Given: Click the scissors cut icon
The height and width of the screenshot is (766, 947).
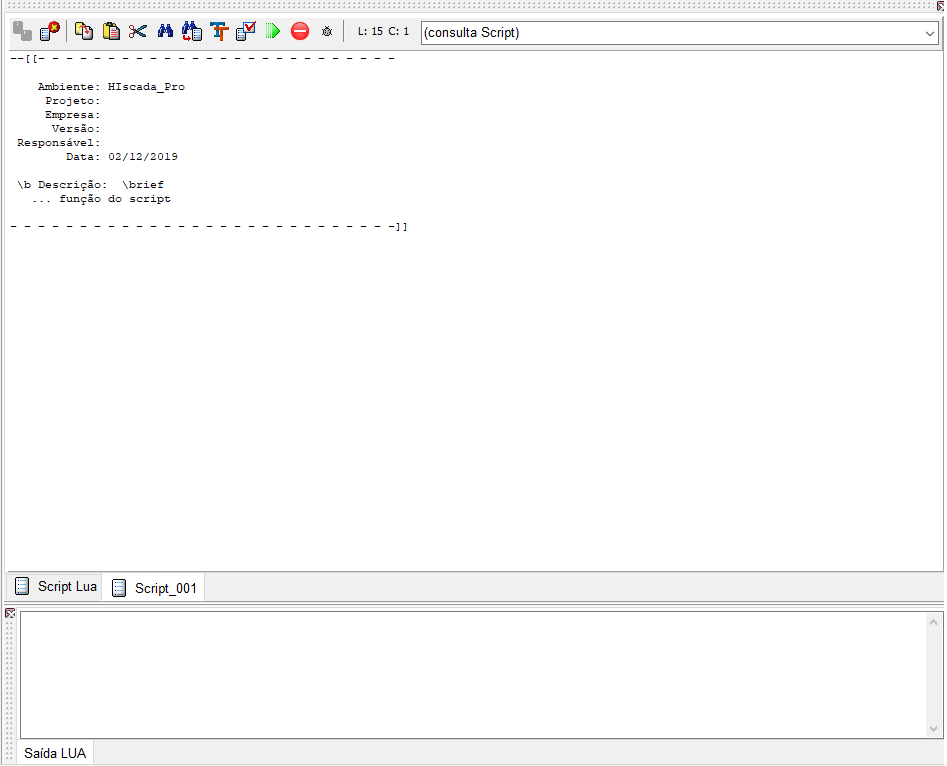Looking at the screenshot, I should click(x=138, y=31).
